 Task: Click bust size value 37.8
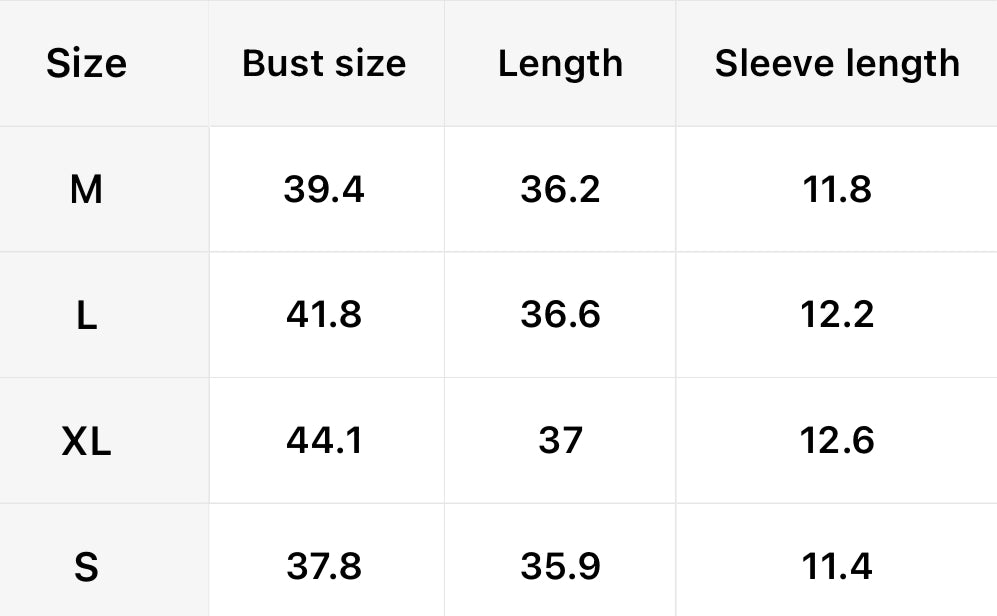(x=324, y=567)
